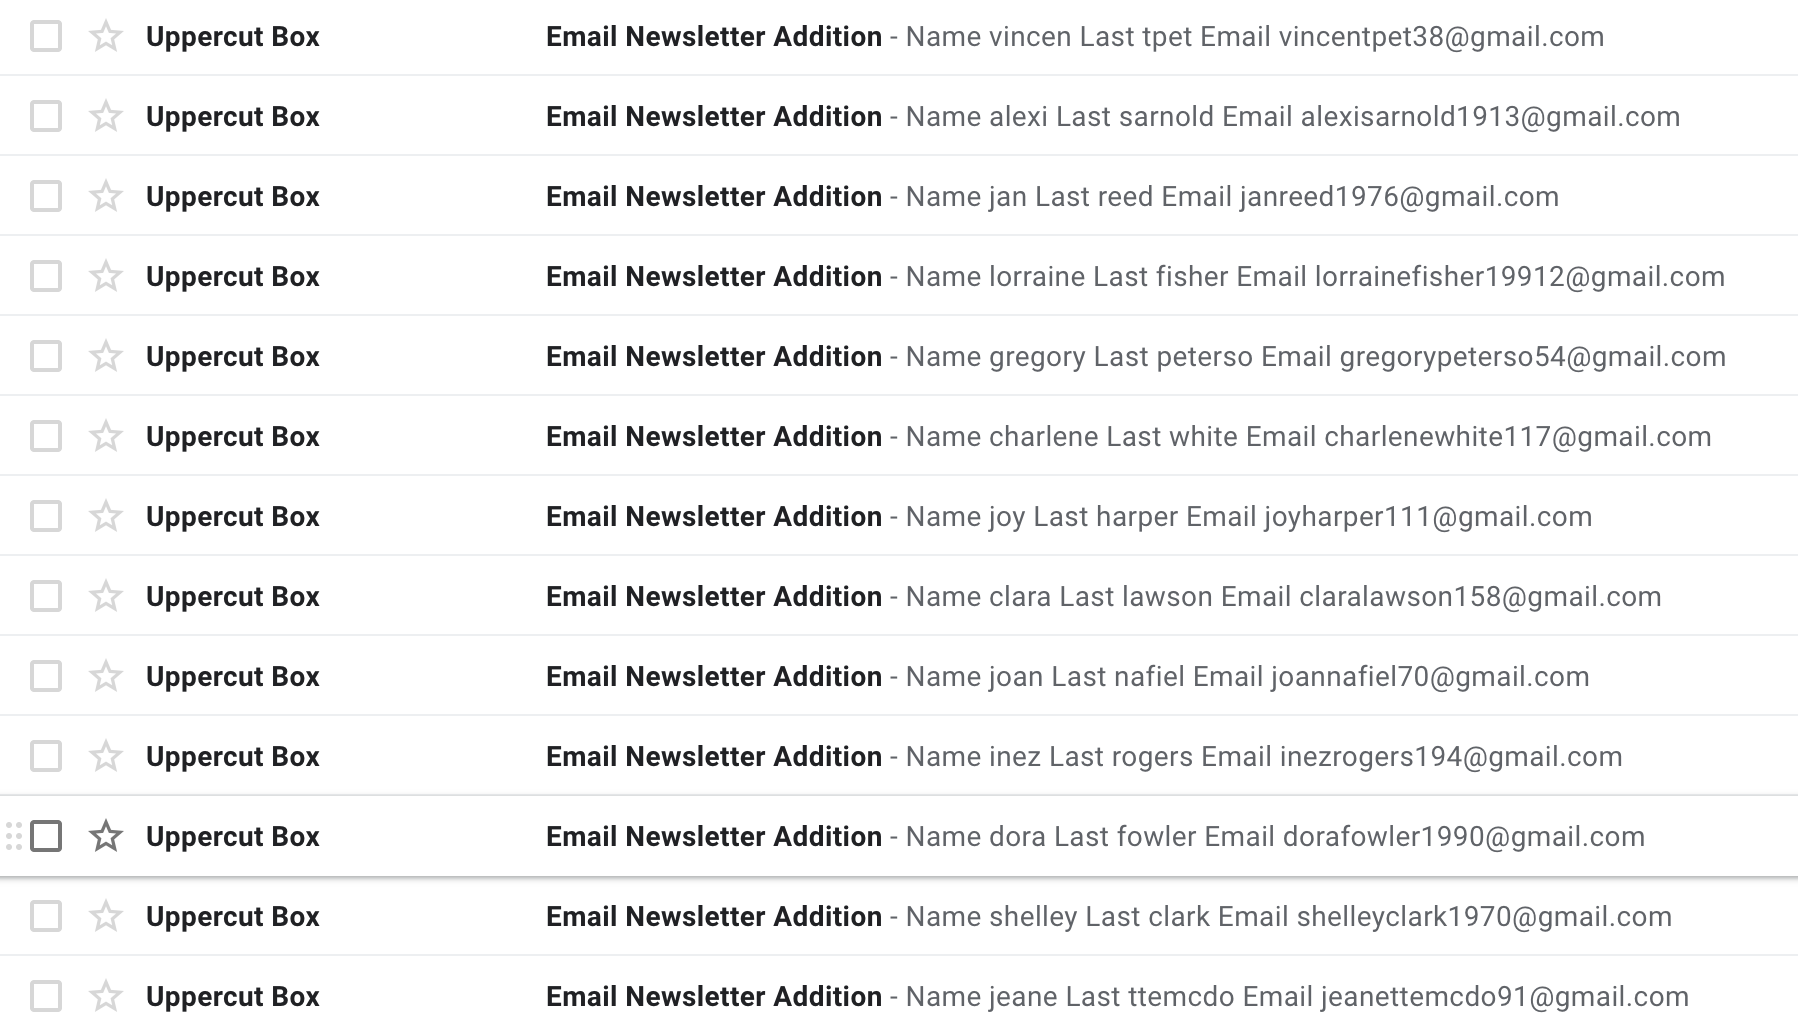Image resolution: width=1798 pixels, height=1034 pixels.
Task: Open email from Name charlene Last white
Action: coord(899,437)
